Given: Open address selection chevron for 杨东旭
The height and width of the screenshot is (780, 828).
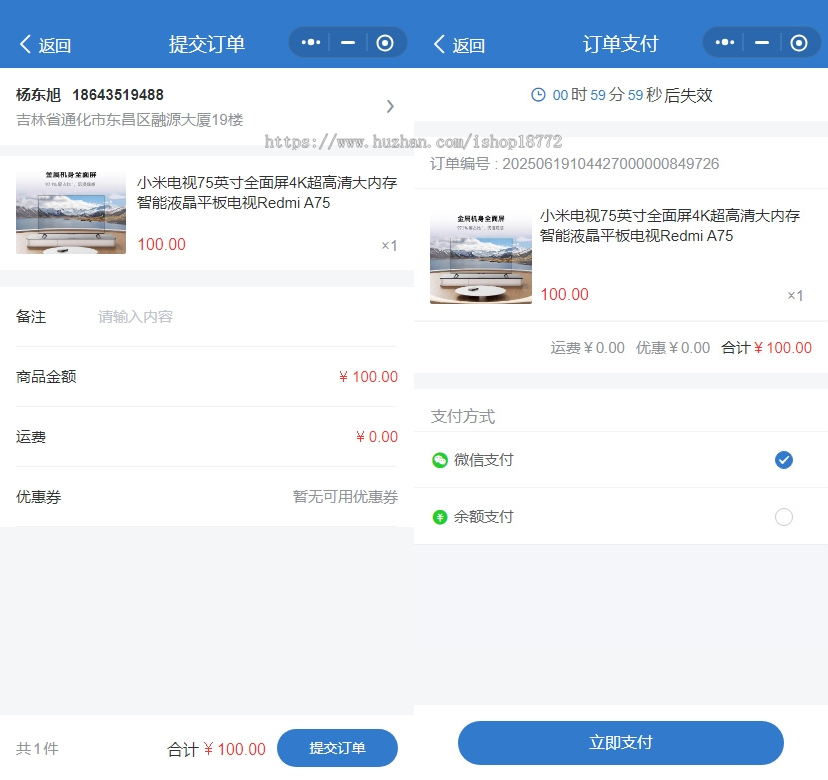Looking at the screenshot, I should point(390,107).
